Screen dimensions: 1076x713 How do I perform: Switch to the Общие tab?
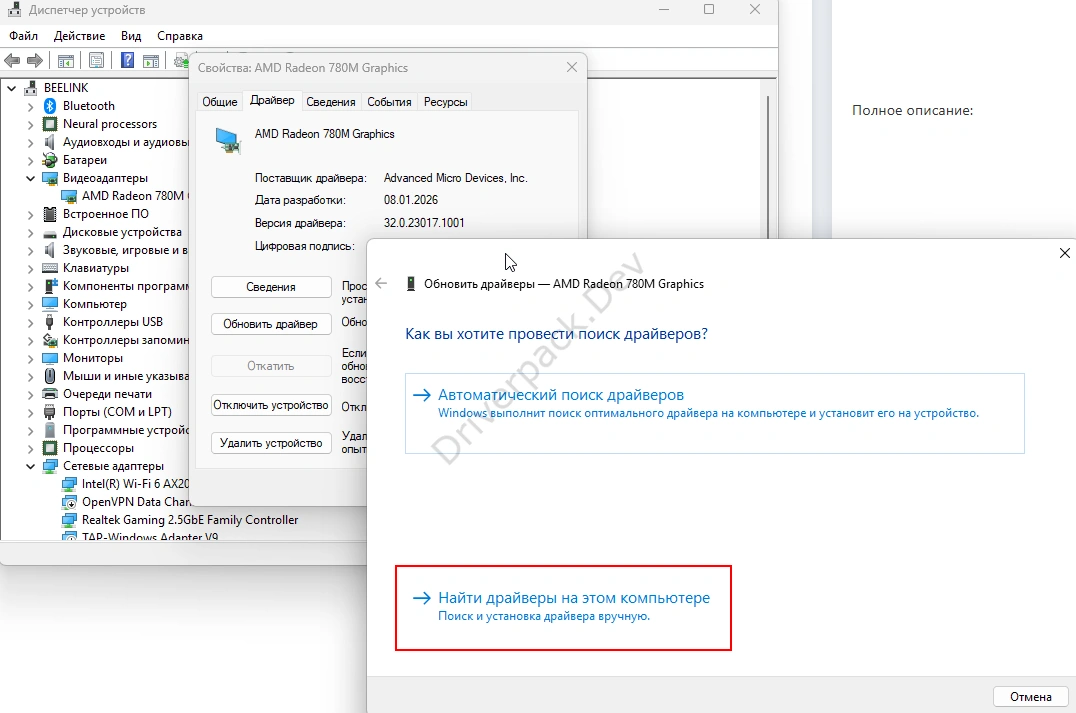220,102
